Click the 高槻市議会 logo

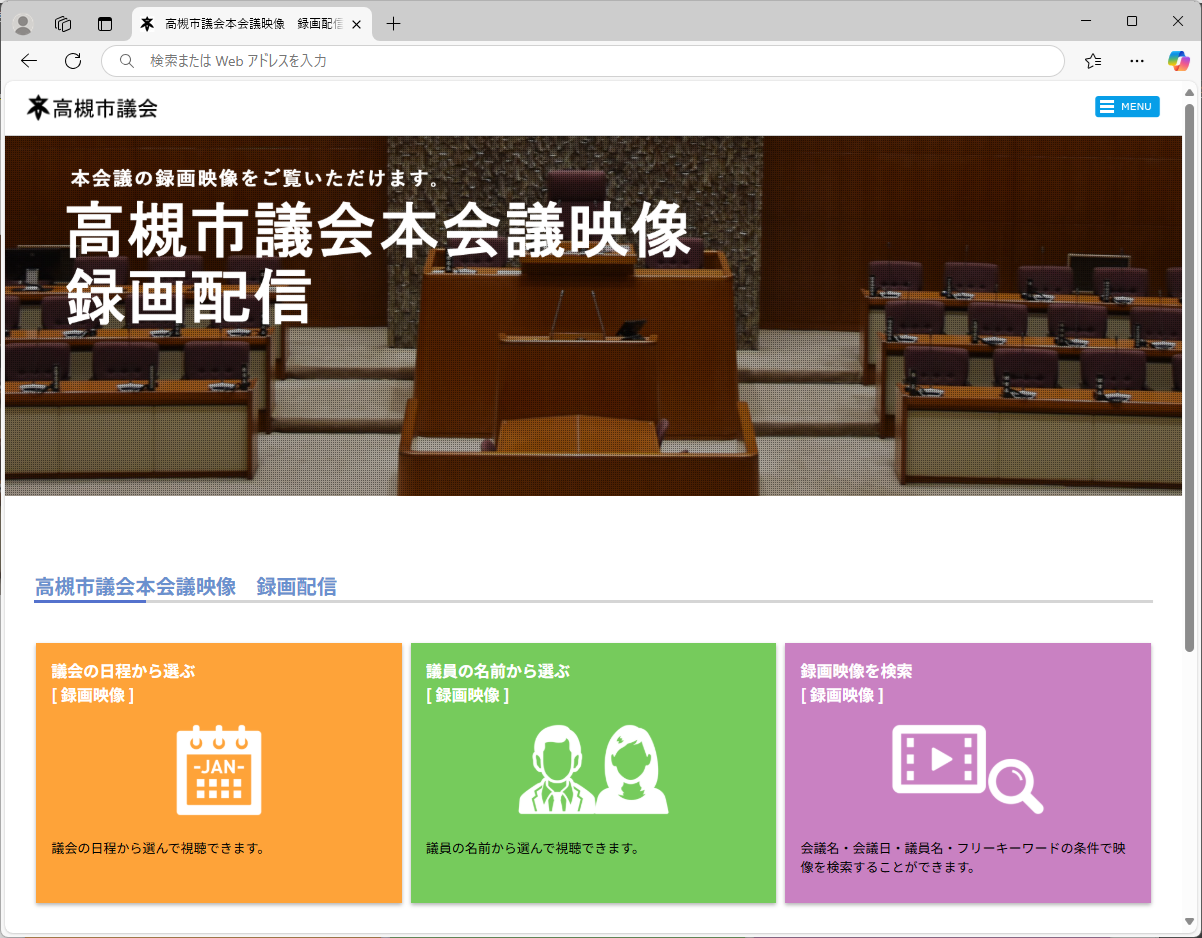pyautogui.click(x=92, y=108)
